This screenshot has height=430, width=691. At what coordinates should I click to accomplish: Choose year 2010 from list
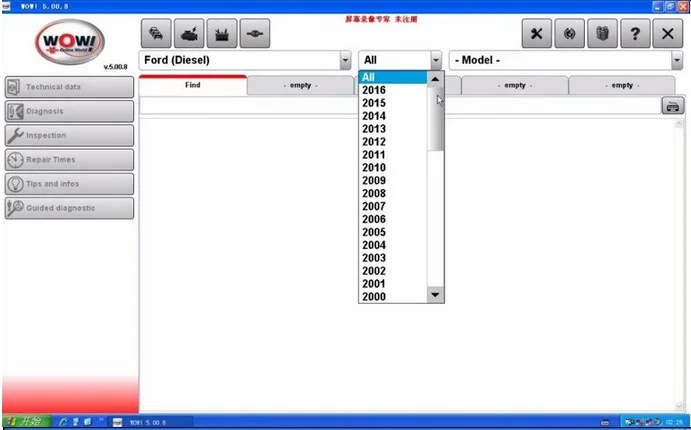[393, 168]
